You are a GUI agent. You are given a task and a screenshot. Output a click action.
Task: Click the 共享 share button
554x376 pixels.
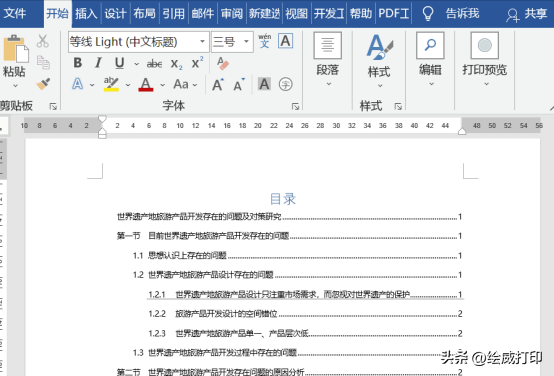pos(527,14)
